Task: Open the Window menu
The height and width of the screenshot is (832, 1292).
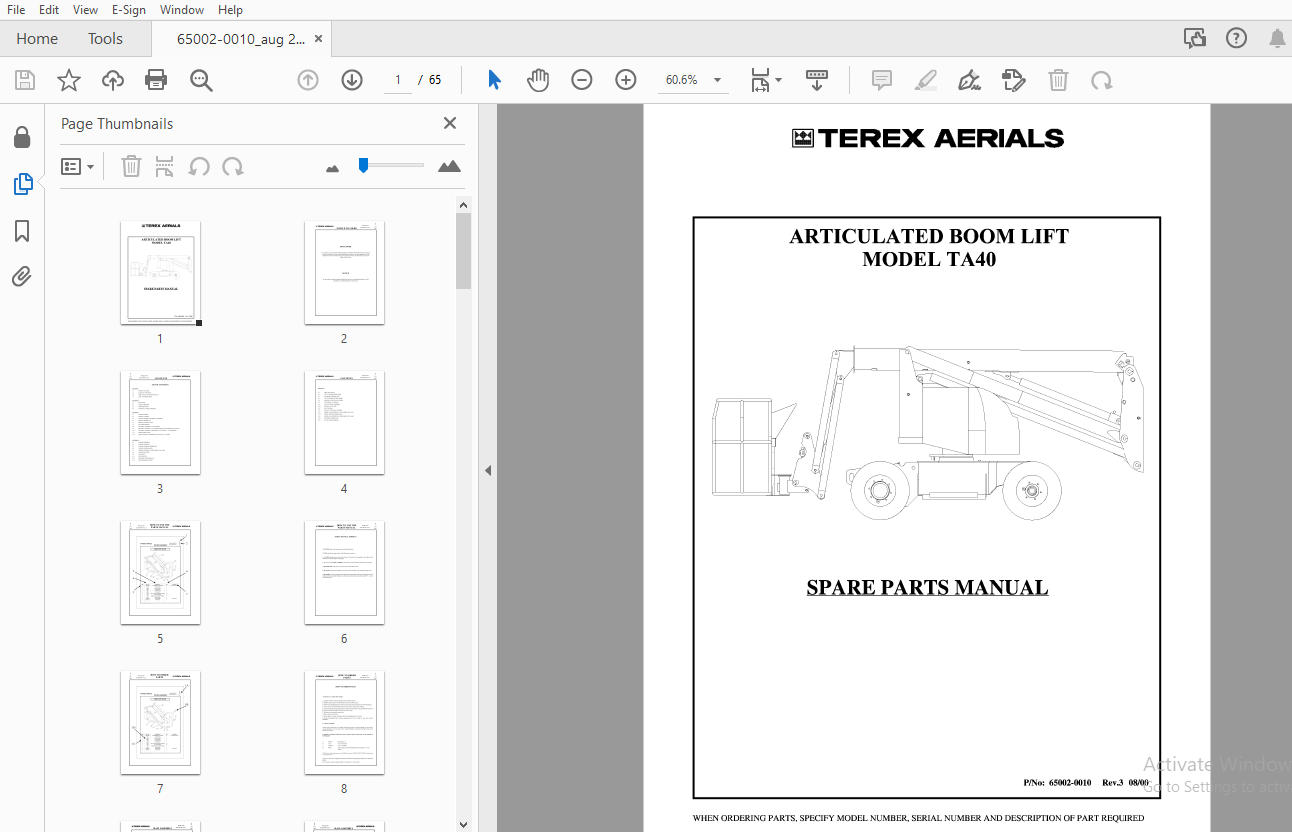Action: point(182,9)
